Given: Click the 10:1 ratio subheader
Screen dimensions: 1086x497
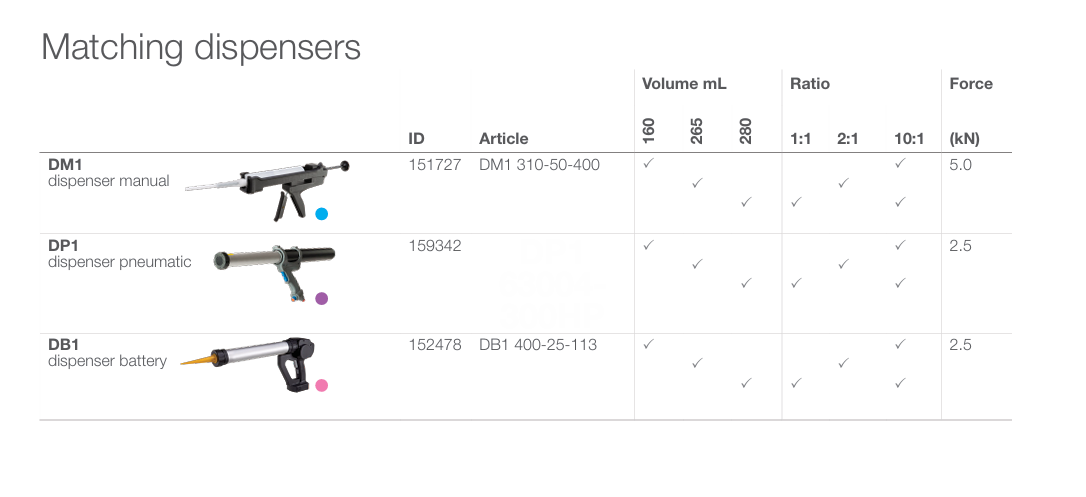Looking at the screenshot, I should pos(909,139).
